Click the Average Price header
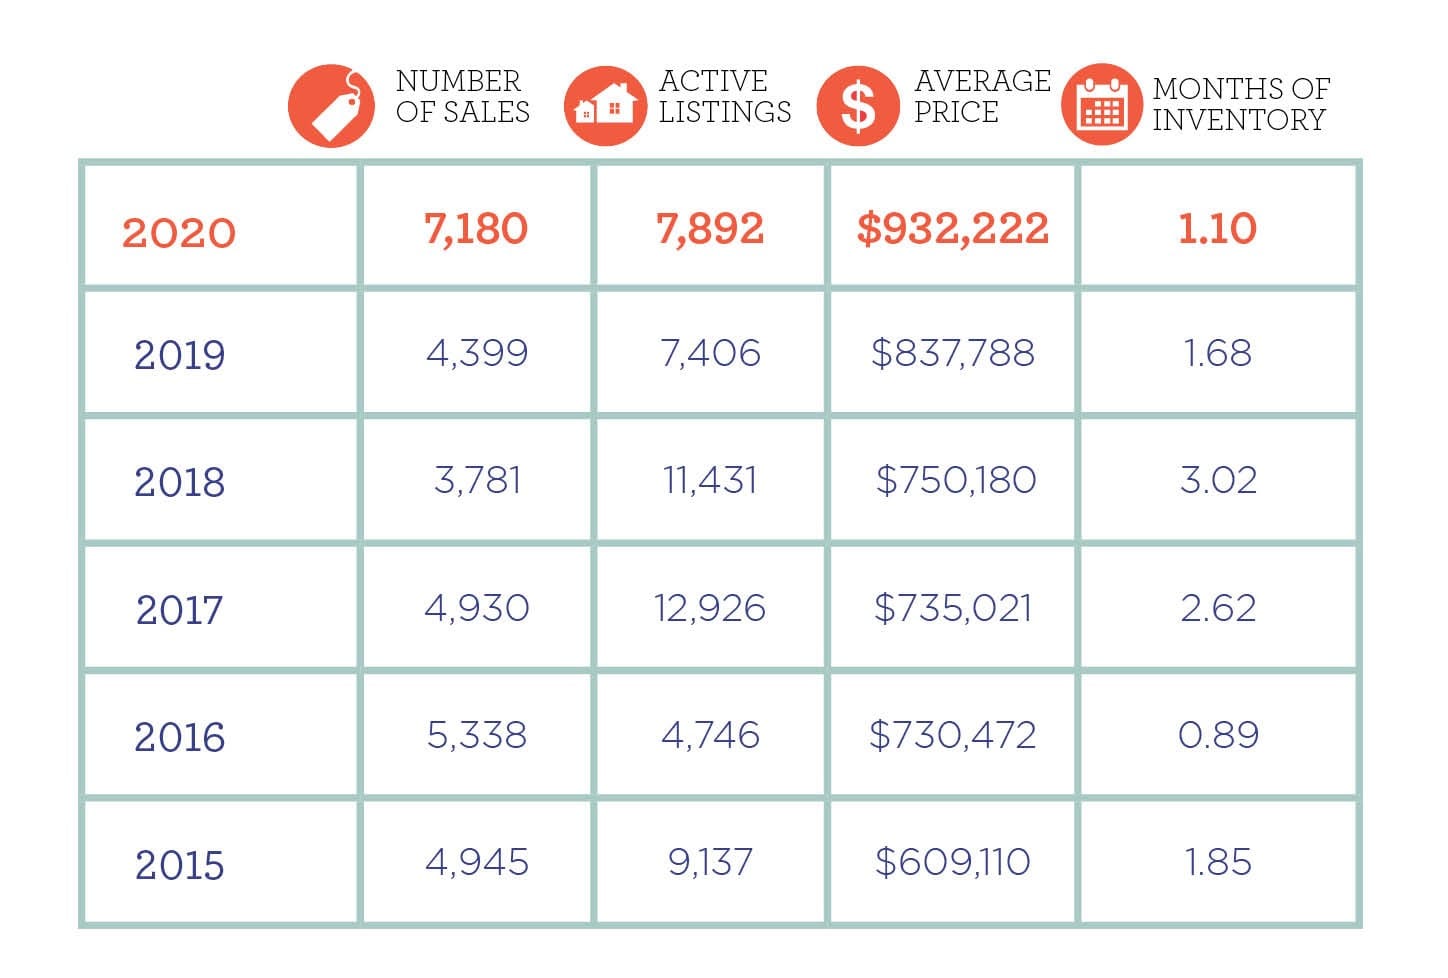 click(982, 96)
